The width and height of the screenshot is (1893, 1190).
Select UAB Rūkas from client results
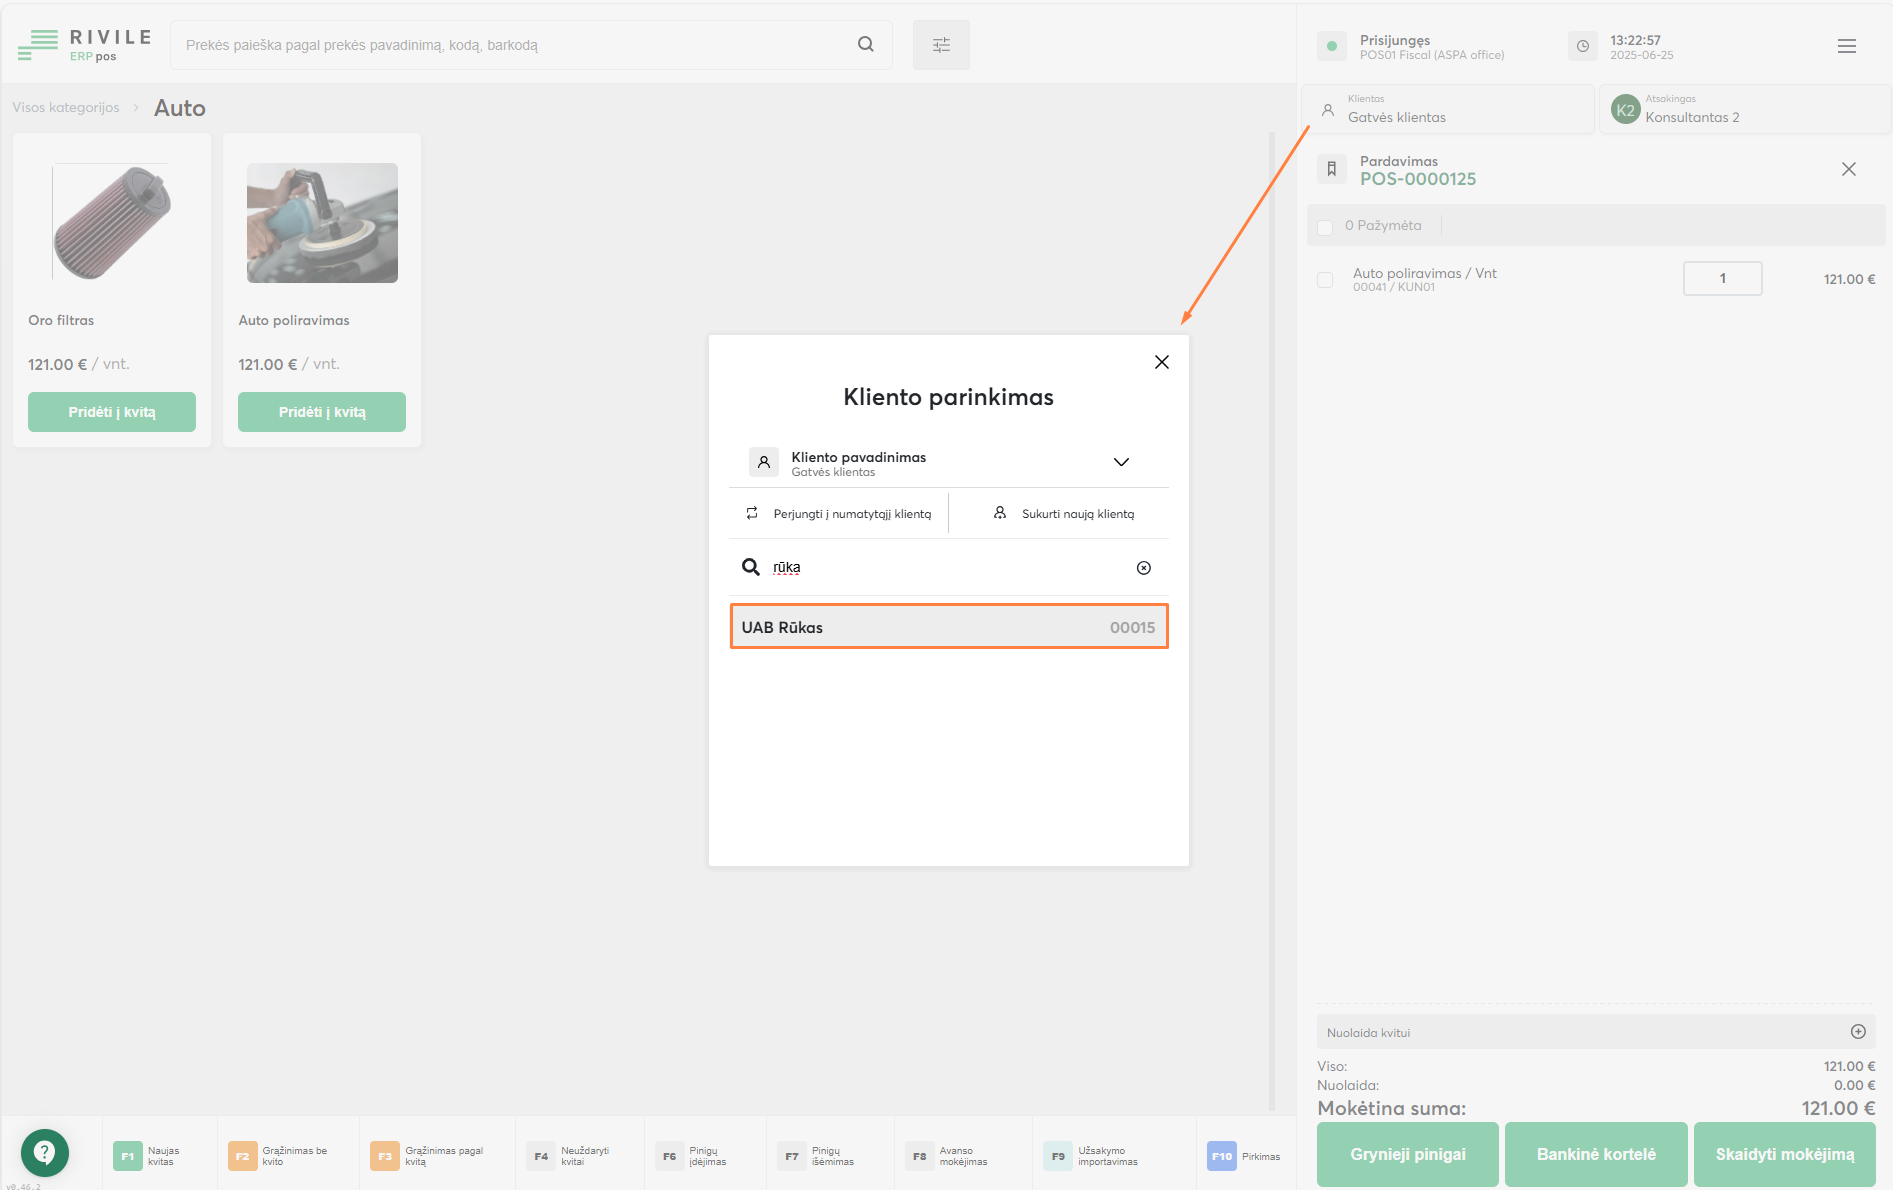(x=948, y=627)
